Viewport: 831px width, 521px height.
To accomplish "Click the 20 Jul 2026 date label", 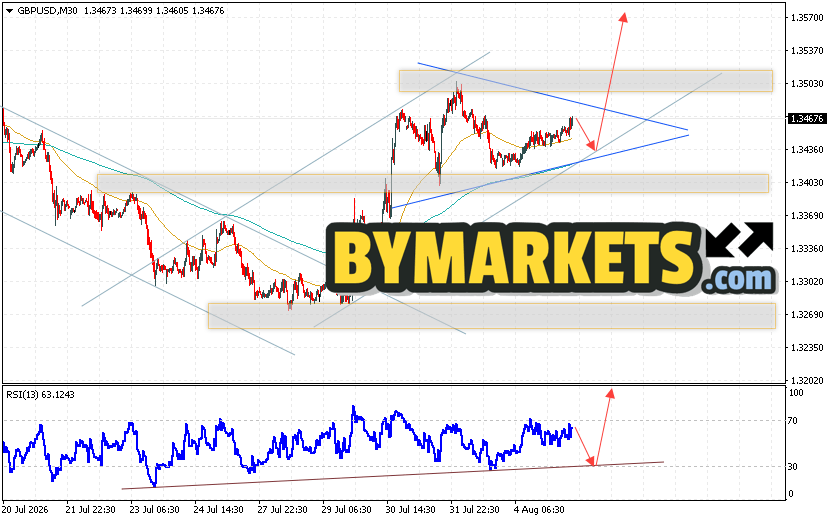I will coord(25,510).
